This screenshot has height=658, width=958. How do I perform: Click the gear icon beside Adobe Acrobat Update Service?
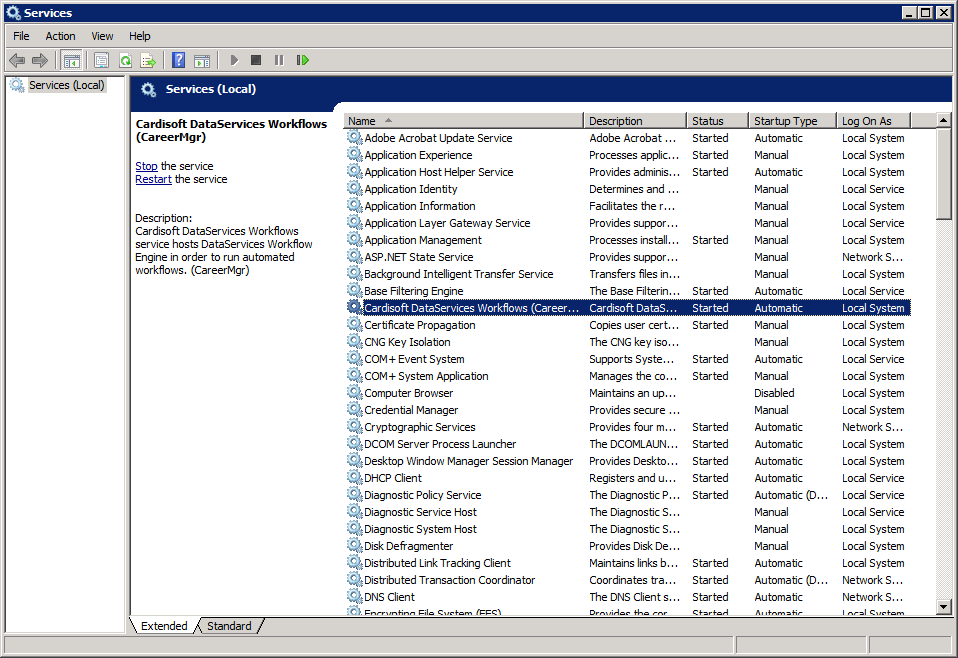pyautogui.click(x=354, y=137)
